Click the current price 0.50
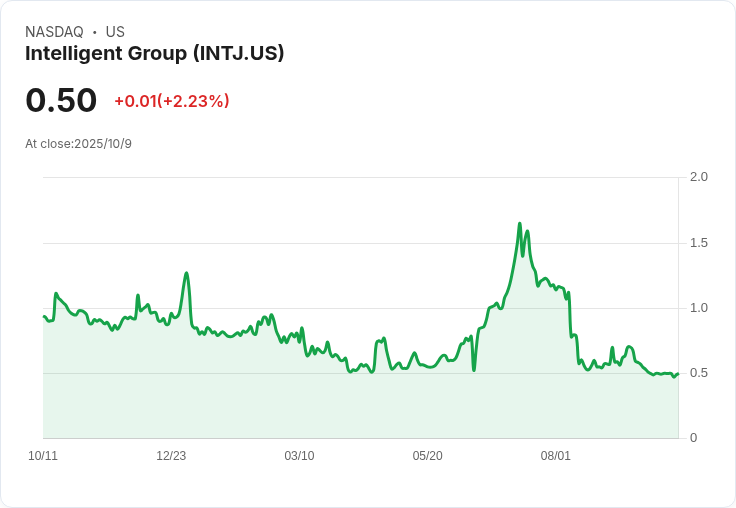This screenshot has width=736, height=508. coord(61,100)
